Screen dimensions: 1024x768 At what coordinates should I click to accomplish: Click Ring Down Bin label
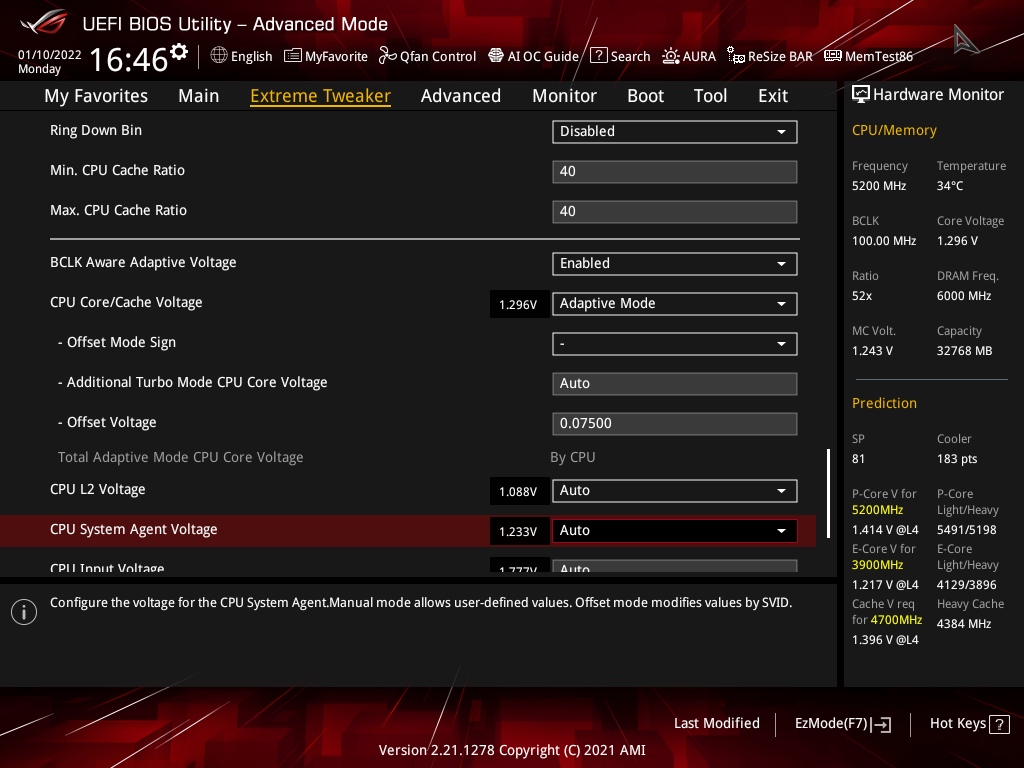coord(96,130)
